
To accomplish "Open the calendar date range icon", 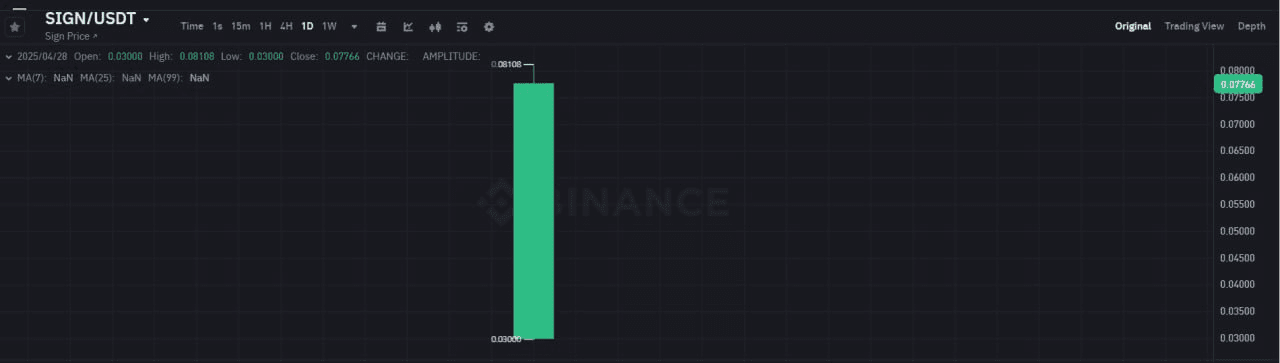I will coord(381,27).
